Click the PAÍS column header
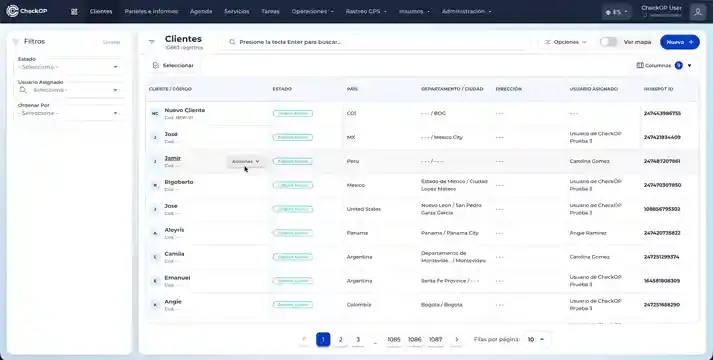The width and height of the screenshot is (713, 360). (x=352, y=89)
